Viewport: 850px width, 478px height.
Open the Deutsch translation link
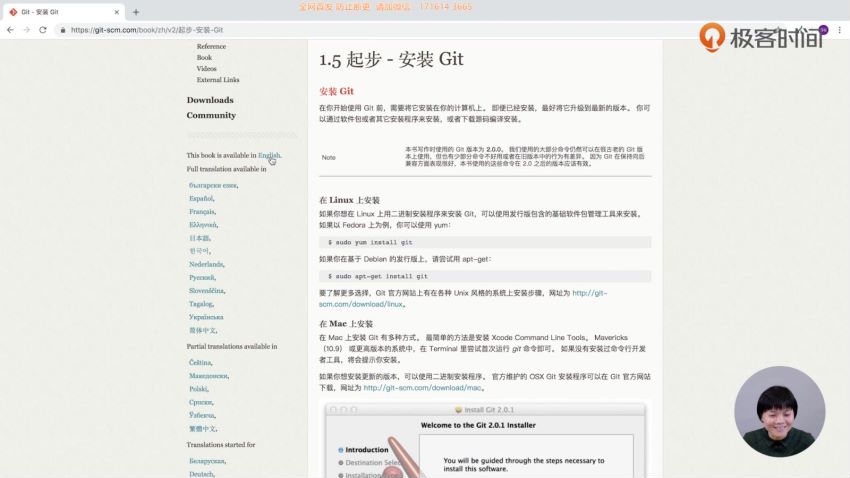[201, 474]
